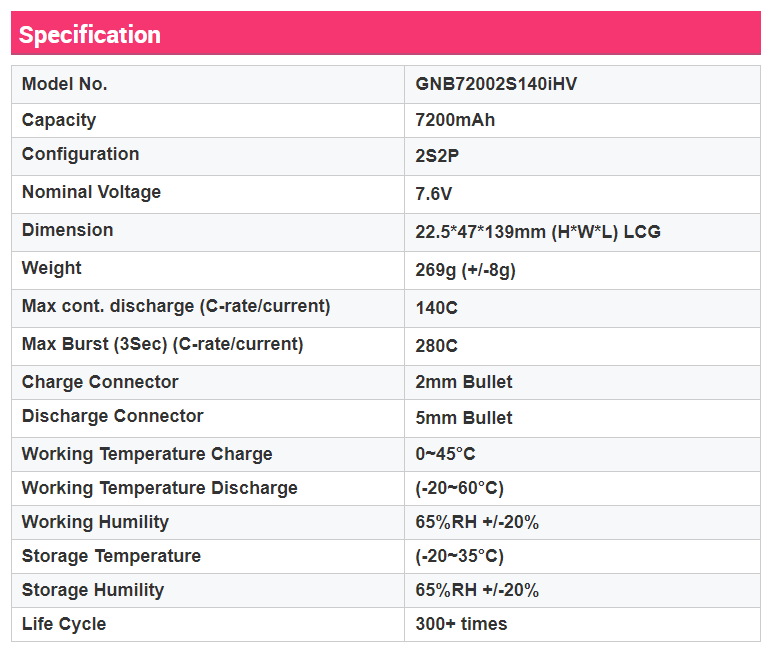Click the 2mm Bullet charge connector value
The width and height of the screenshot is (771, 649).
coord(463,382)
